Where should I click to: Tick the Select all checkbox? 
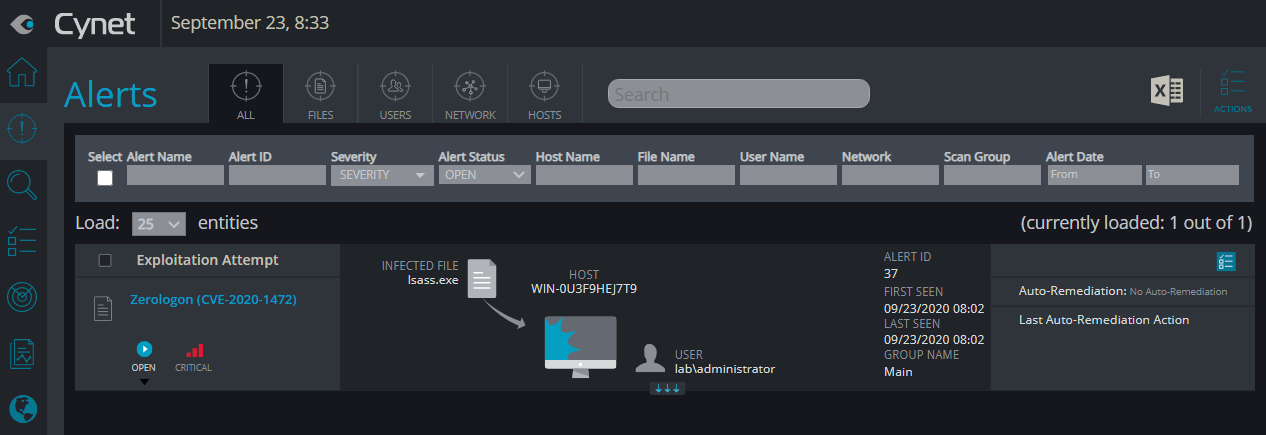coord(105,177)
